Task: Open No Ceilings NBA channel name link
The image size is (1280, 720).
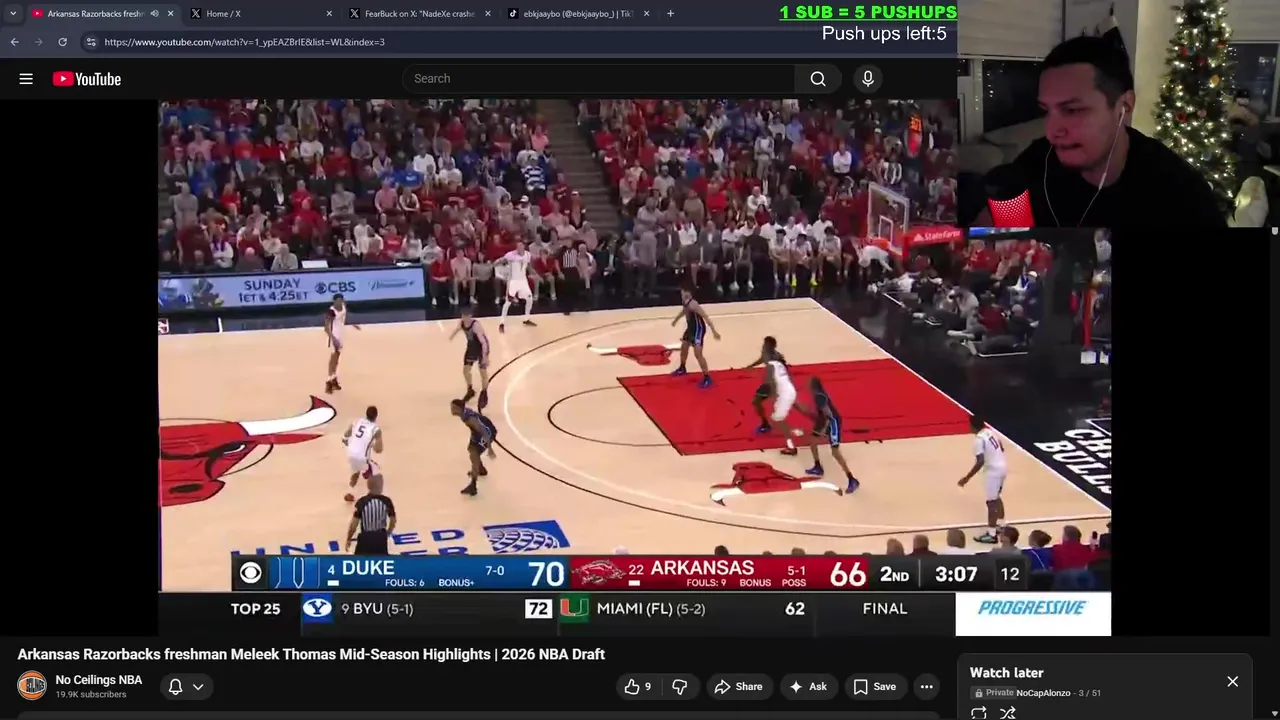Action: [99, 680]
